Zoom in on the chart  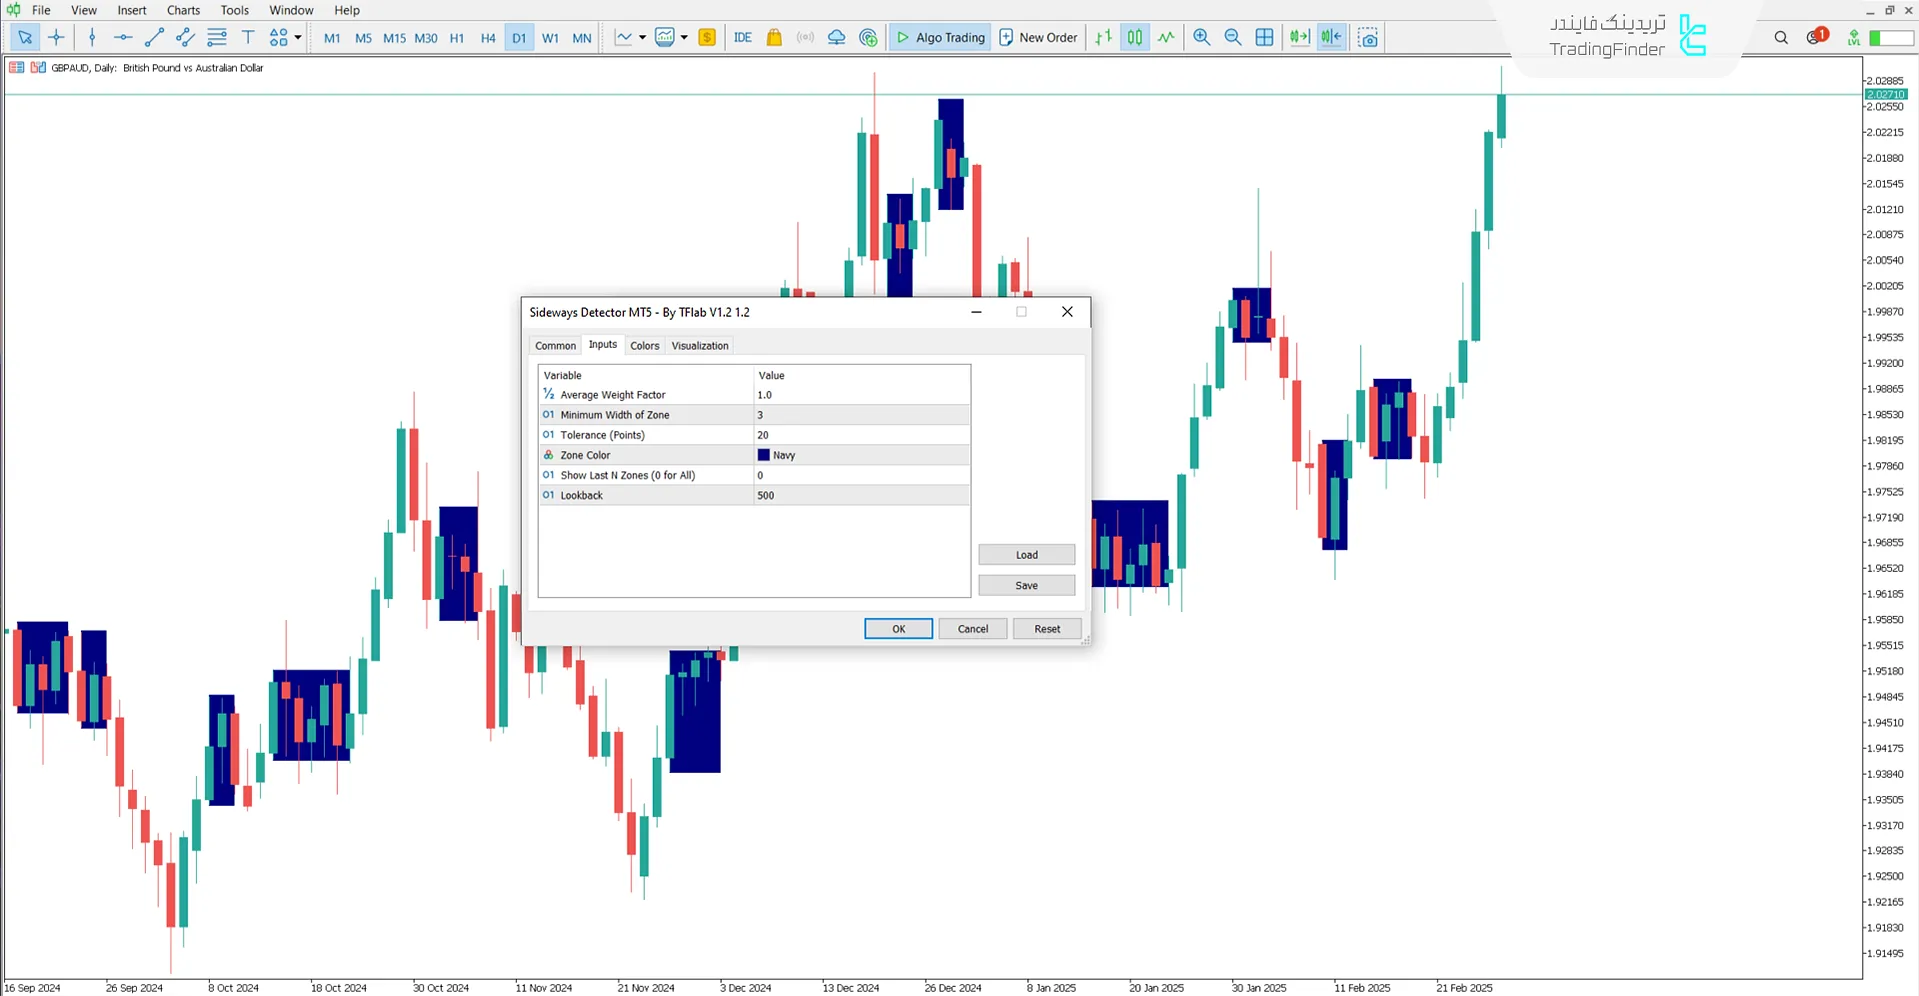pyautogui.click(x=1202, y=38)
